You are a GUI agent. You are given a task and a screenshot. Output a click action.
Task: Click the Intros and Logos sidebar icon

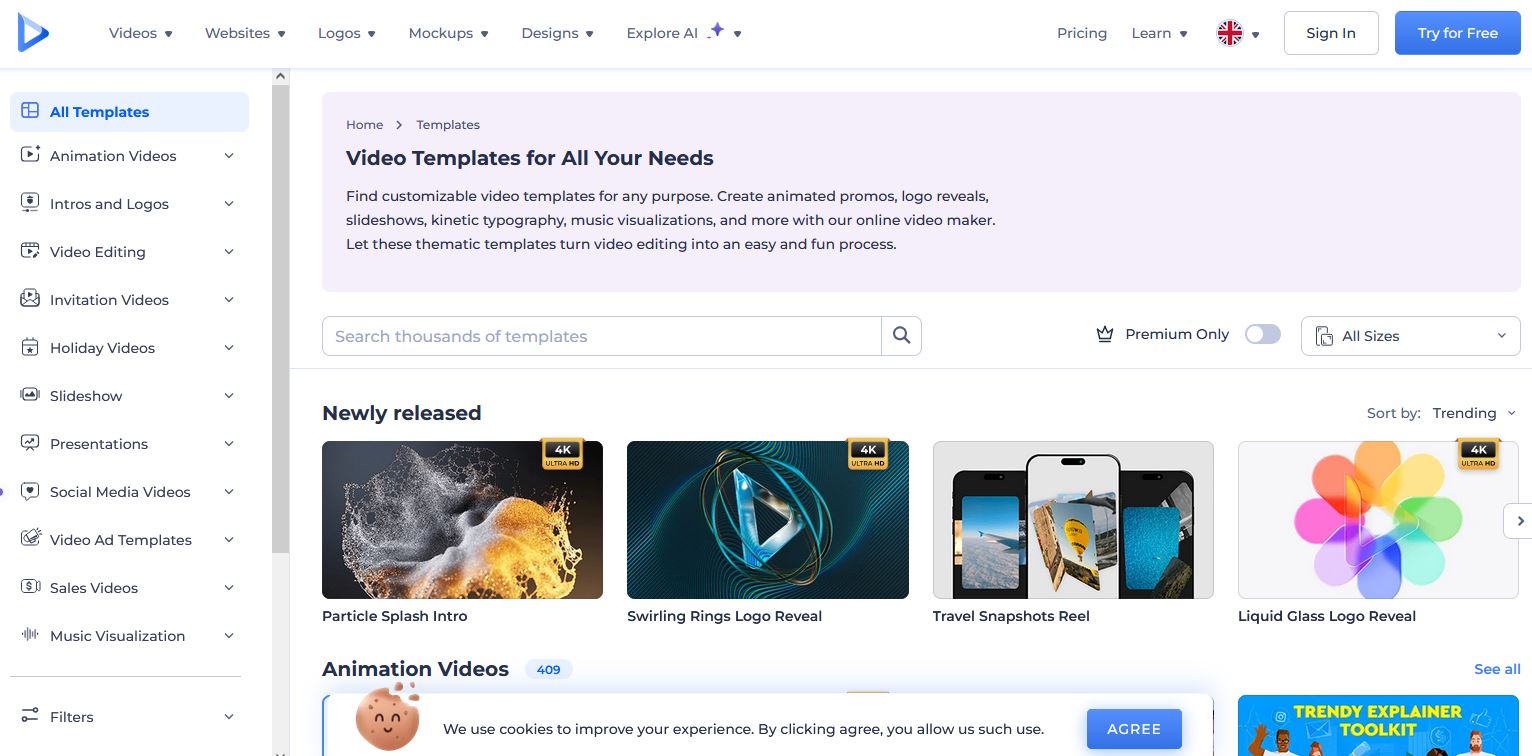click(31, 204)
